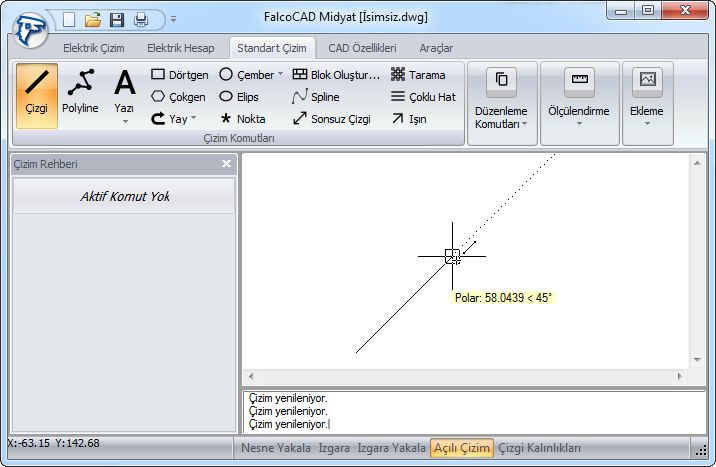Create a new blank document
716x467 pixels.
[69, 20]
